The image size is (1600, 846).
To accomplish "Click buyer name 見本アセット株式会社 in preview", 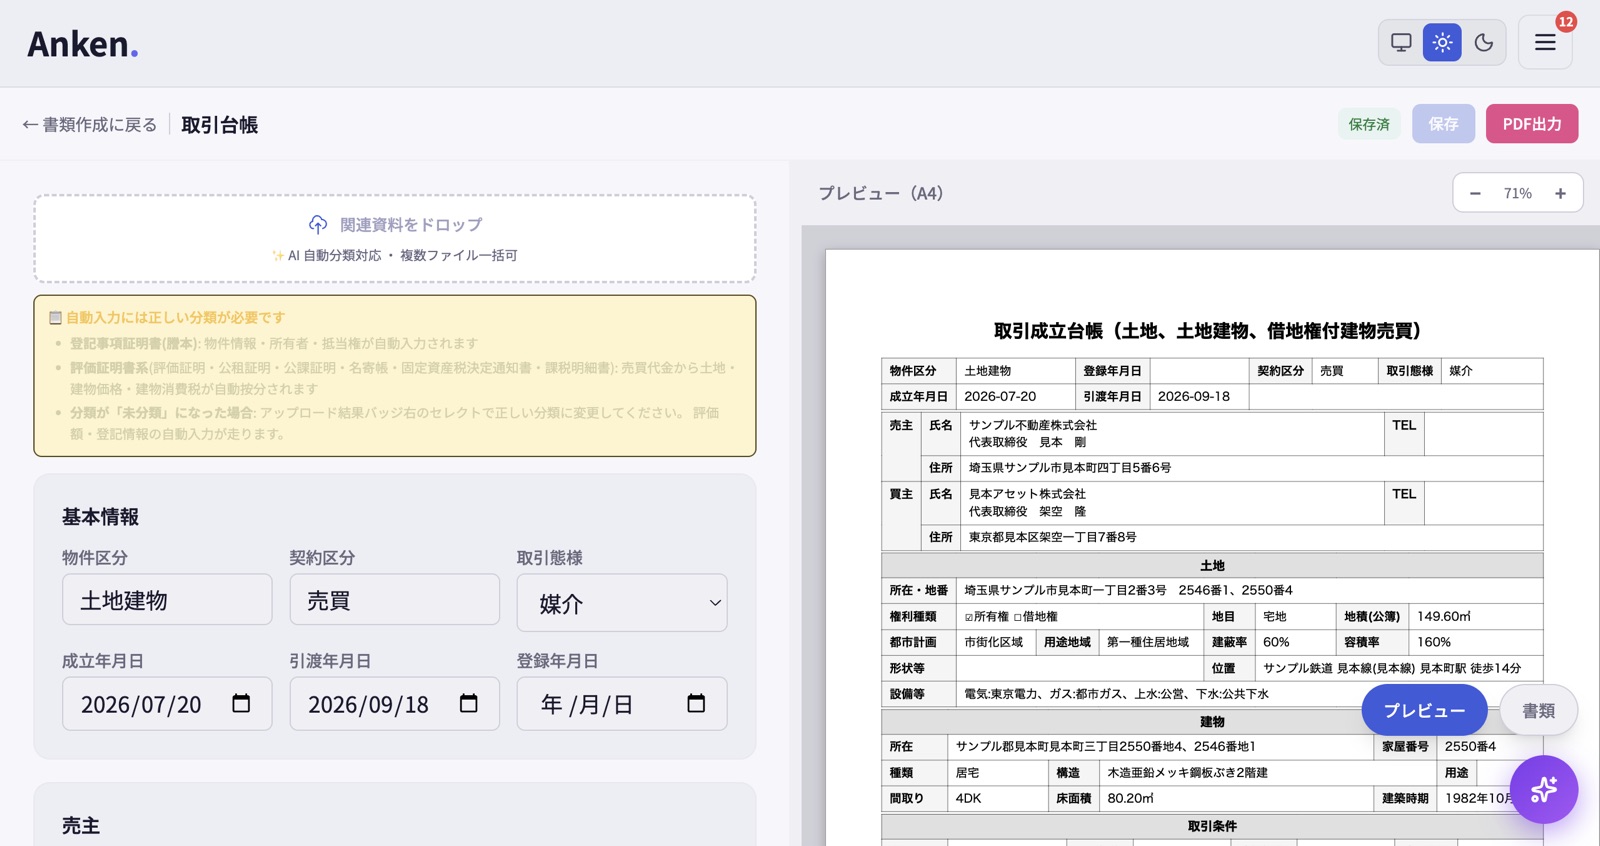I will point(1027,494).
